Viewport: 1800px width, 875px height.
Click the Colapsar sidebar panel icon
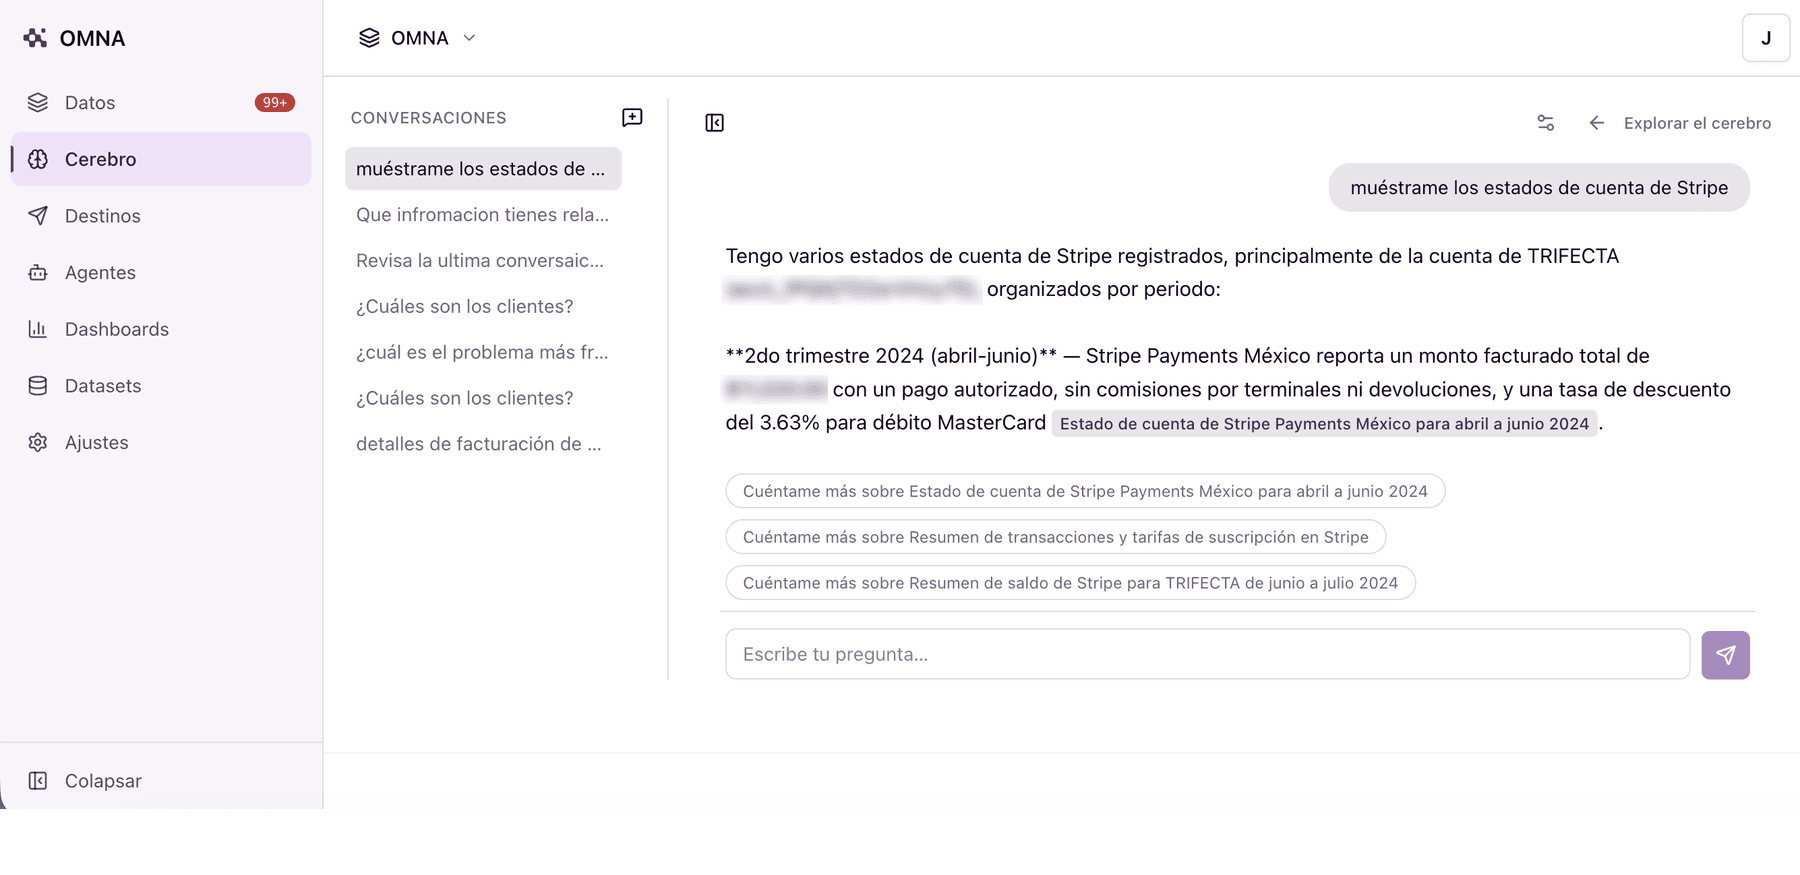pyautogui.click(x=38, y=781)
